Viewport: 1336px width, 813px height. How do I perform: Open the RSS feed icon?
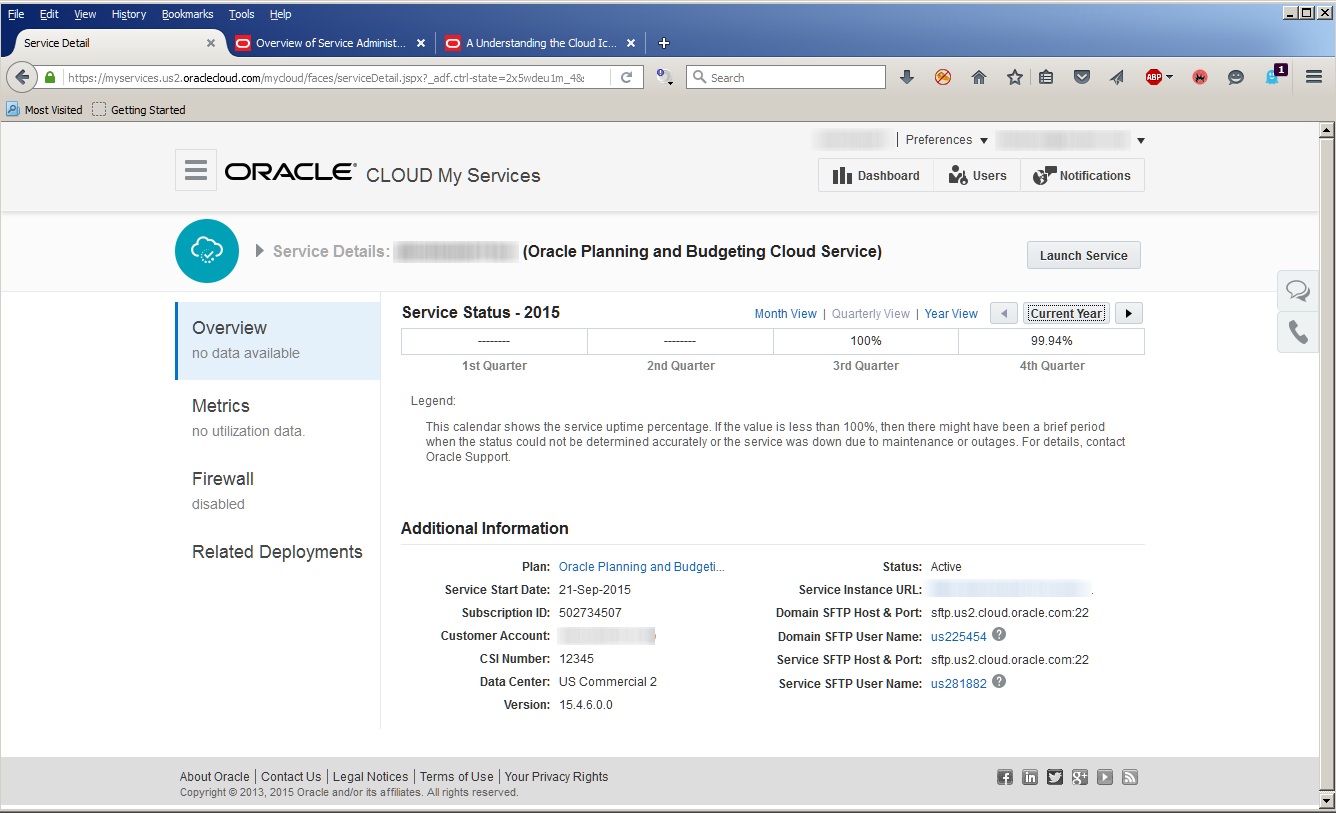pos(1130,777)
